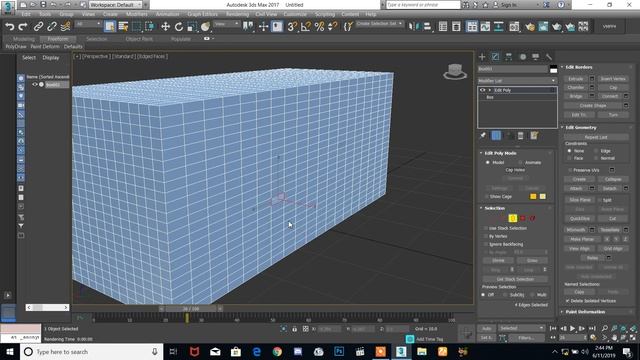Open the Modifier List dropdown
640x360 pixels.
[x=517, y=81]
